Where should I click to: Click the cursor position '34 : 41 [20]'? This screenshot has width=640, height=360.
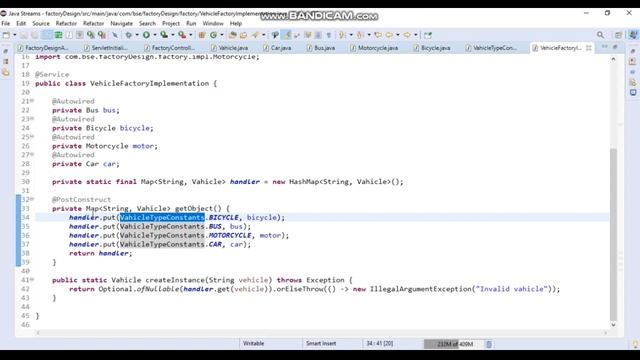pos(380,344)
